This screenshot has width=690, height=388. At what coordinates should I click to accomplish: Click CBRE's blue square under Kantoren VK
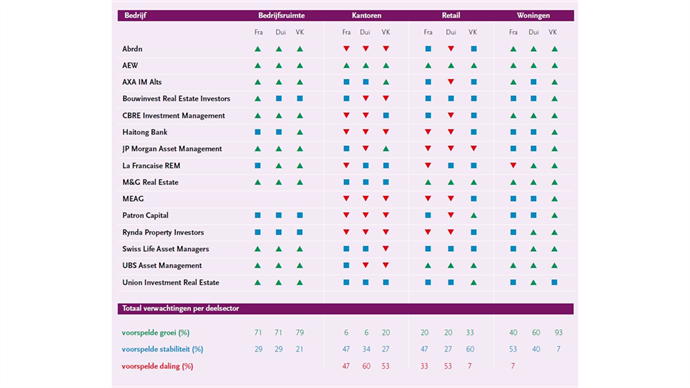[386, 115]
